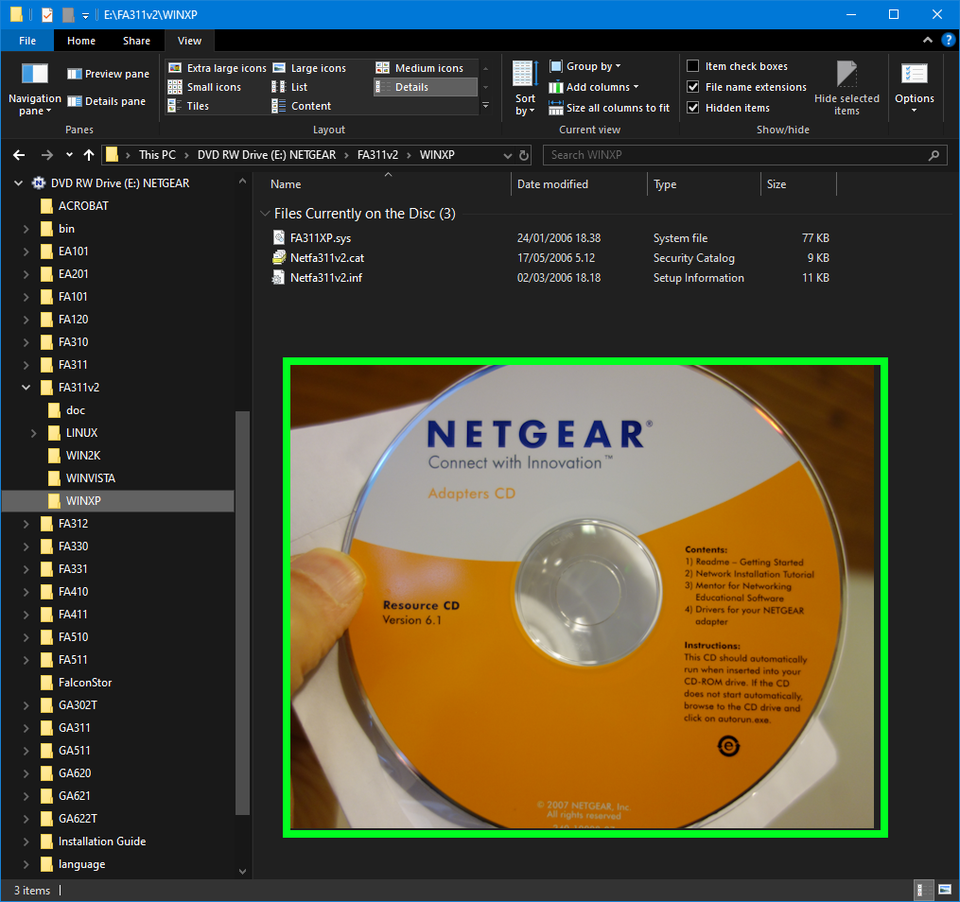Open the File menu tab
The image size is (960, 902).
27,41
